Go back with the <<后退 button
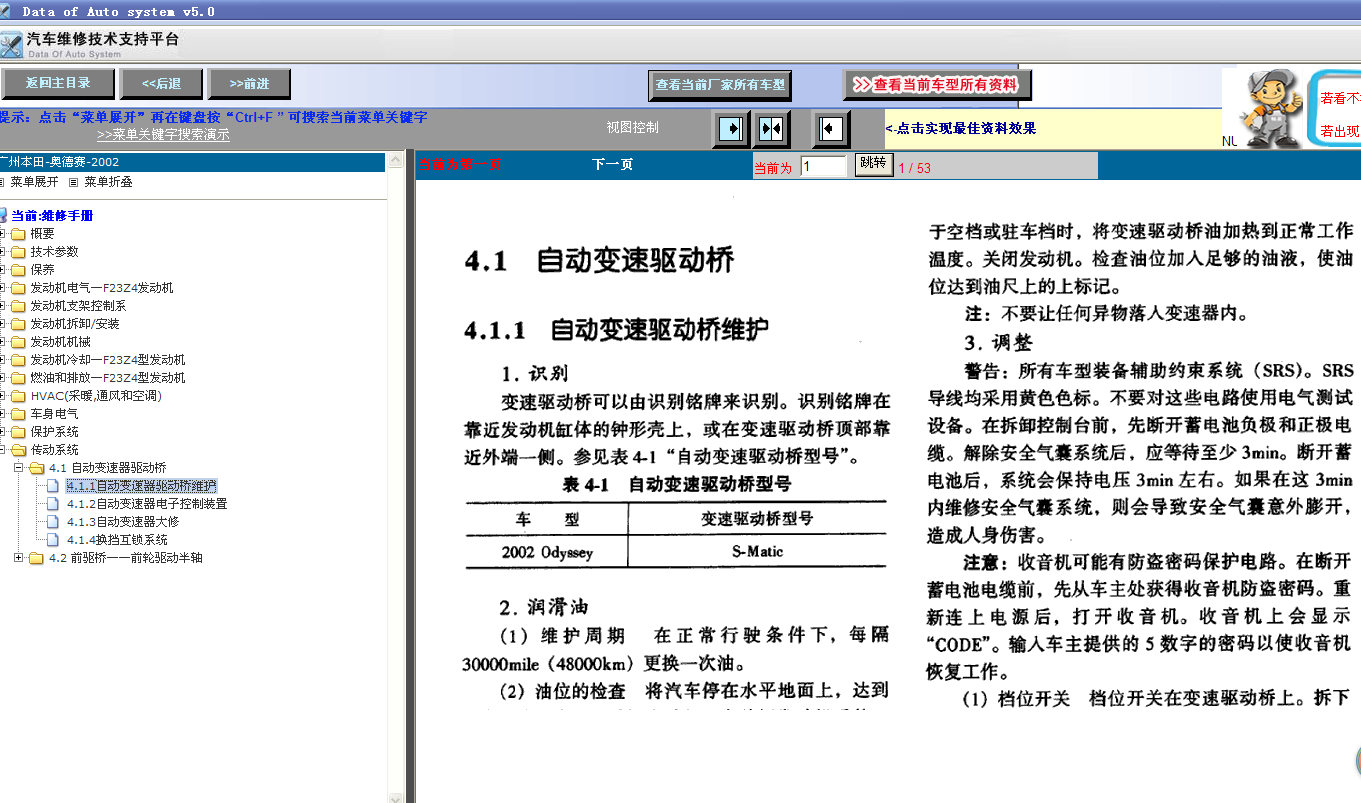The image size is (1361, 803). (x=162, y=84)
